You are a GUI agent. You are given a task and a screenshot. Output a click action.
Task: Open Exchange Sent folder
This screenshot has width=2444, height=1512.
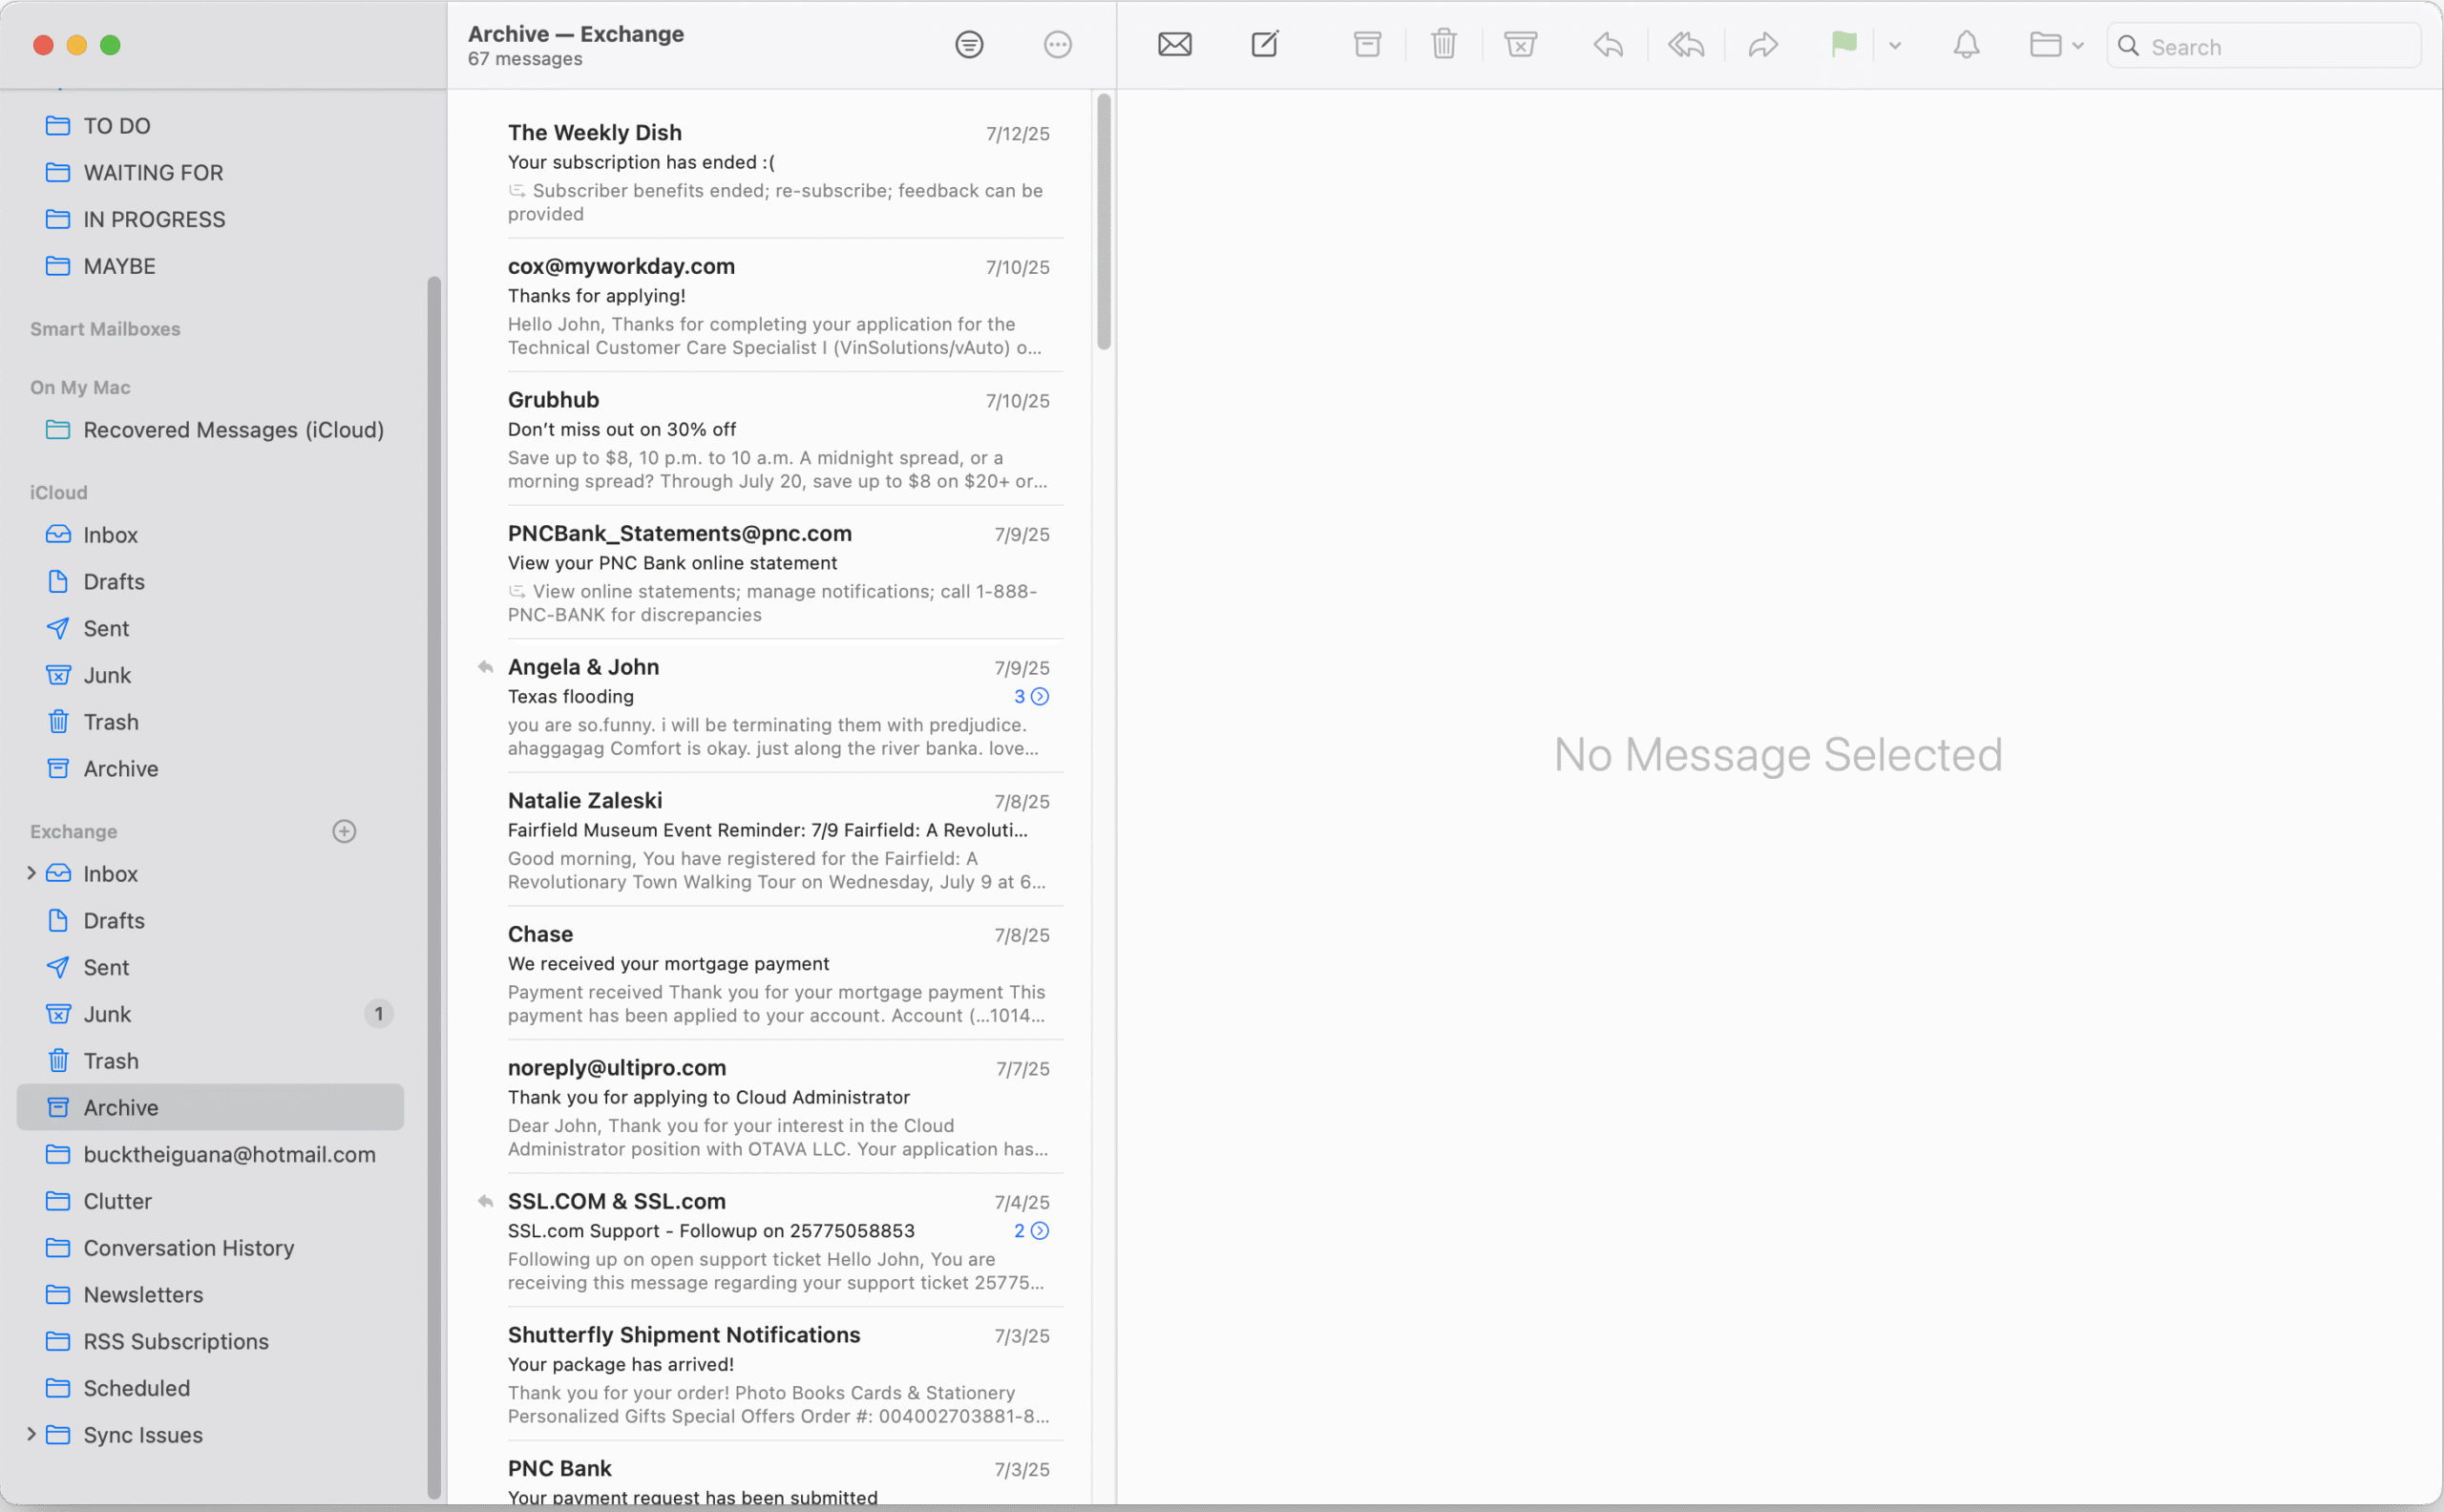coord(210,967)
